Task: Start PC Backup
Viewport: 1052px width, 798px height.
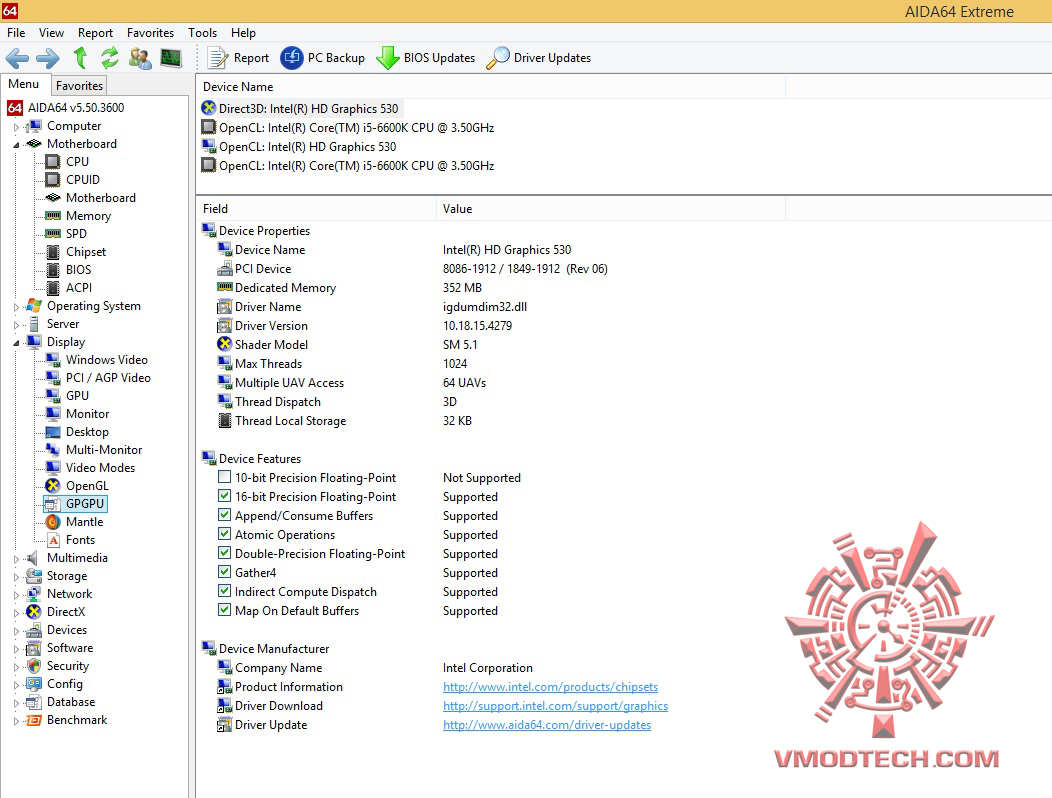Action: pos(323,58)
